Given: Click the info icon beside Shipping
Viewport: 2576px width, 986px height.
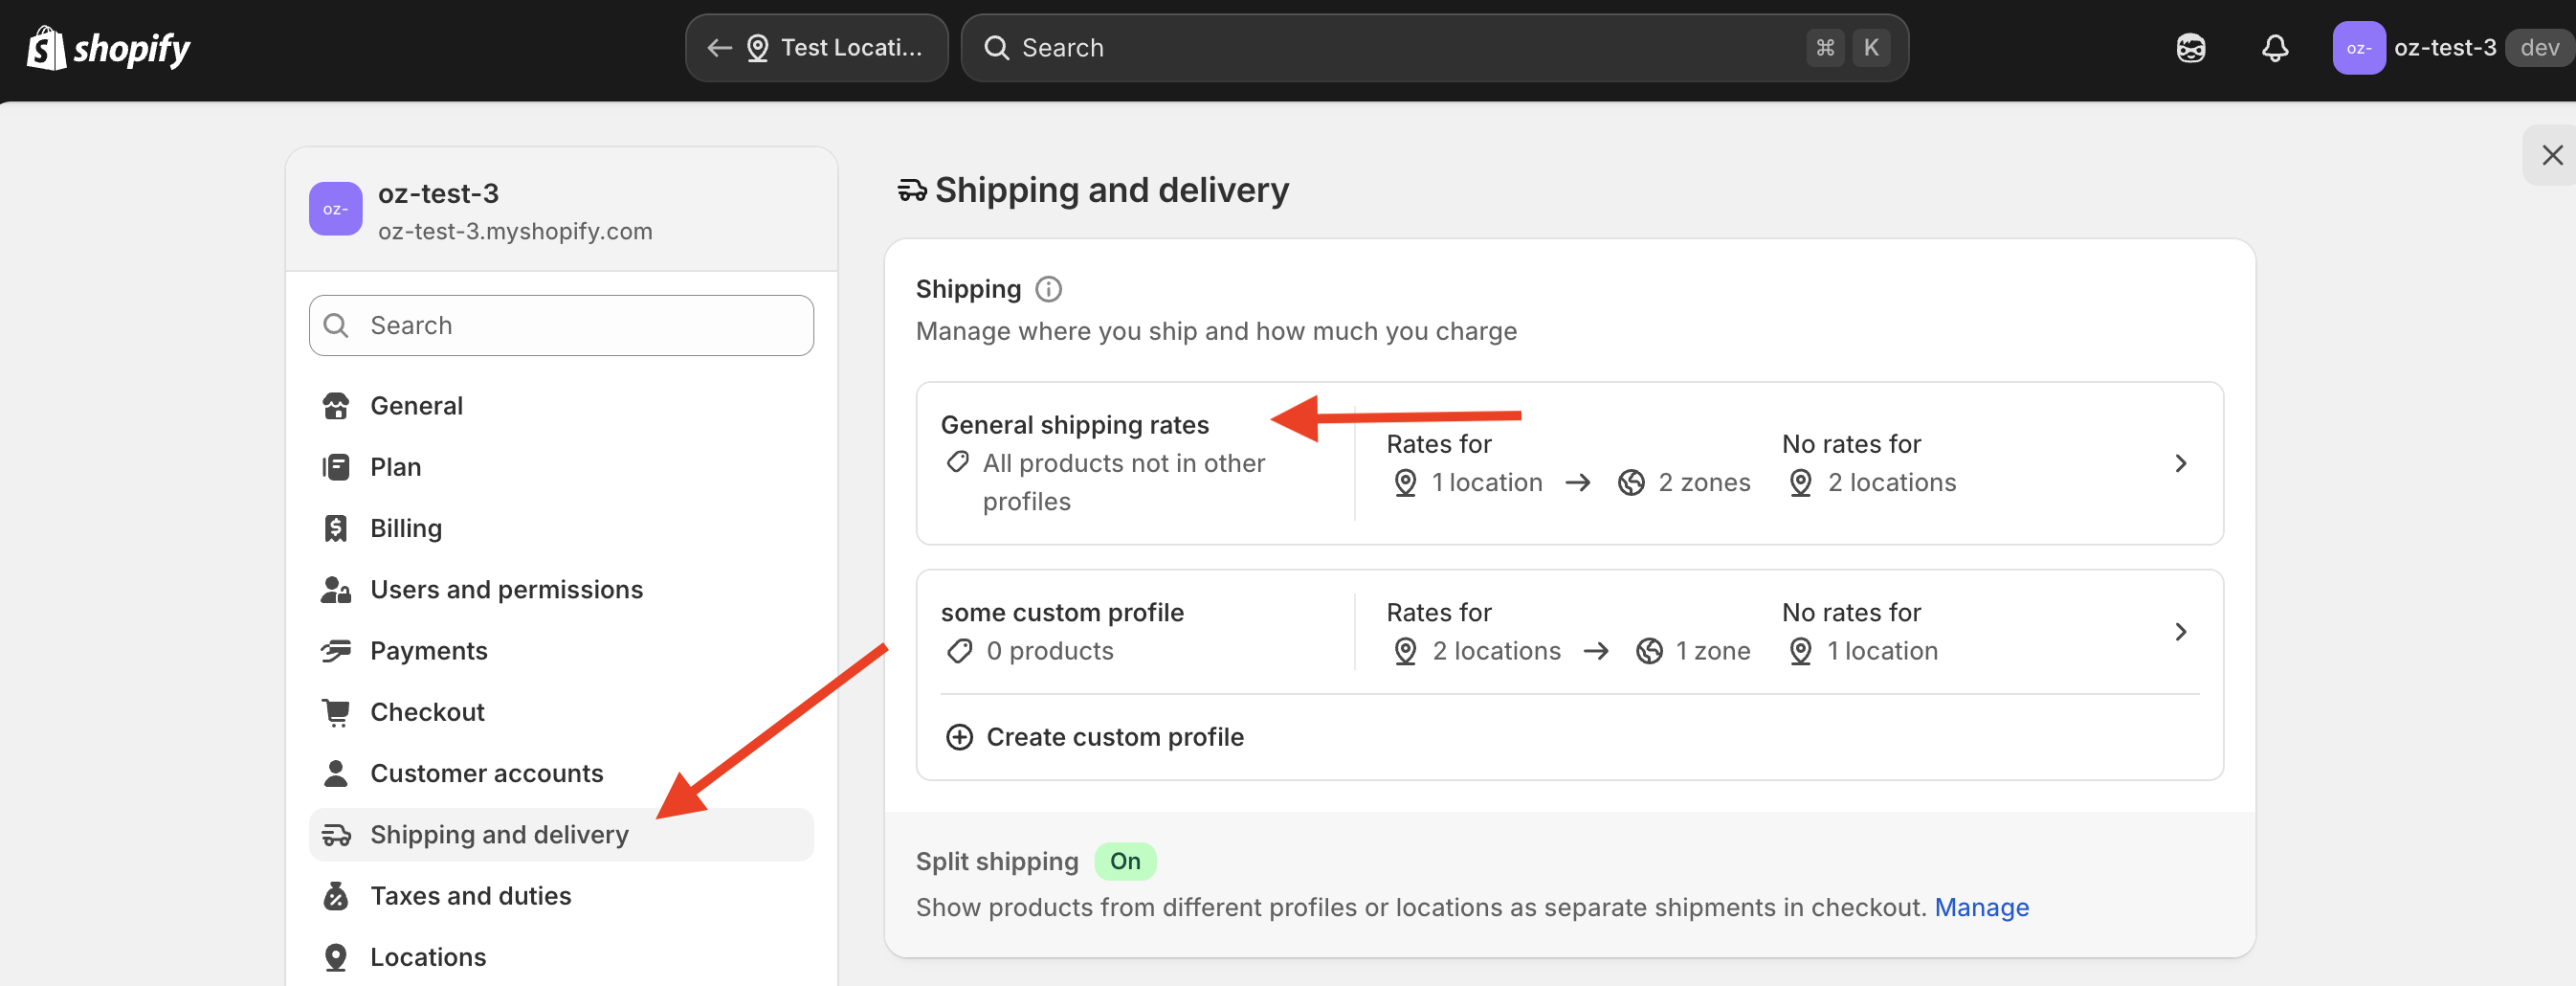Looking at the screenshot, I should click(x=1048, y=289).
